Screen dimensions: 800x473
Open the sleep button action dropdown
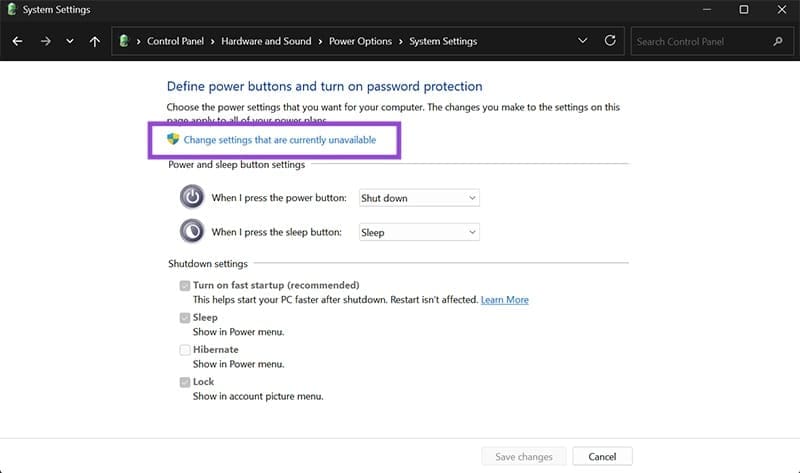pyautogui.click(x=419, y=232)
